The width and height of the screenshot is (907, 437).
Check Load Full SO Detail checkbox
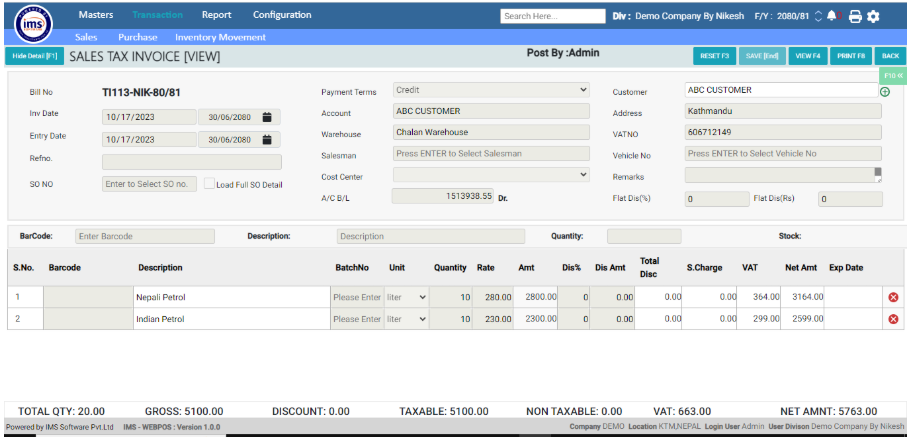click(x=209, y=183)
